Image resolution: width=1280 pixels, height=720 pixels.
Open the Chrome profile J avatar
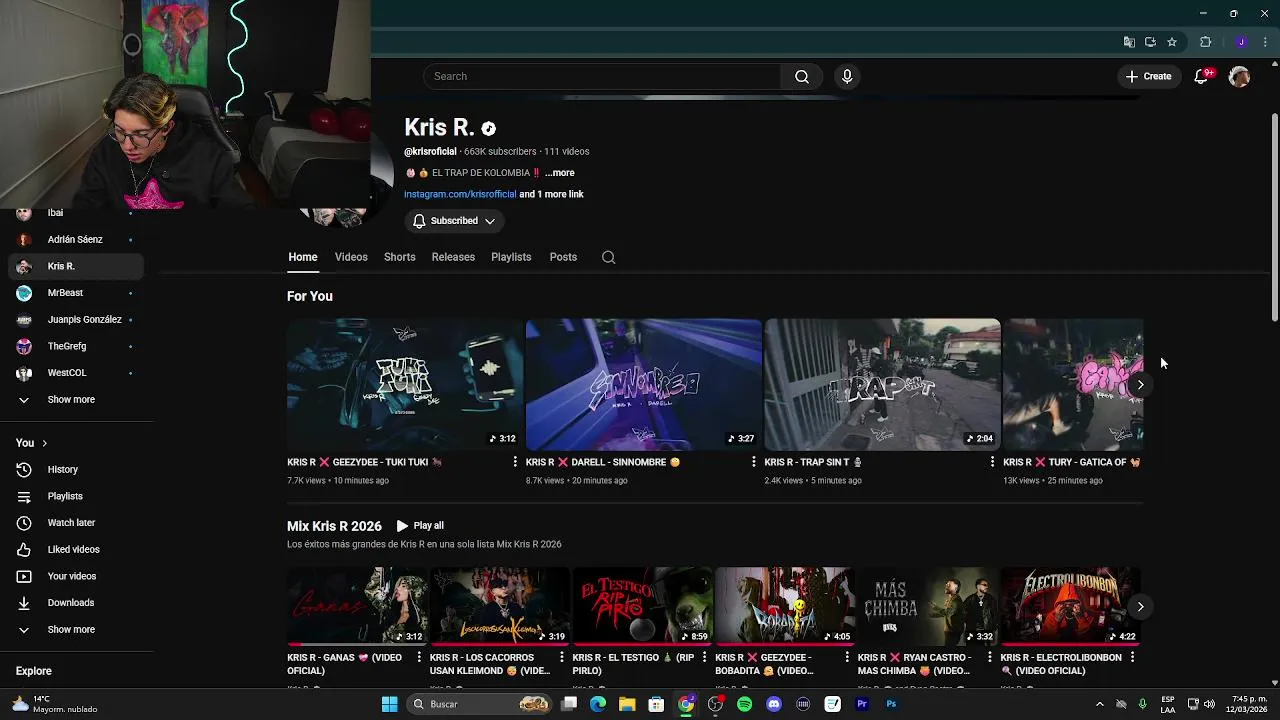click(x=1241, y=42)
